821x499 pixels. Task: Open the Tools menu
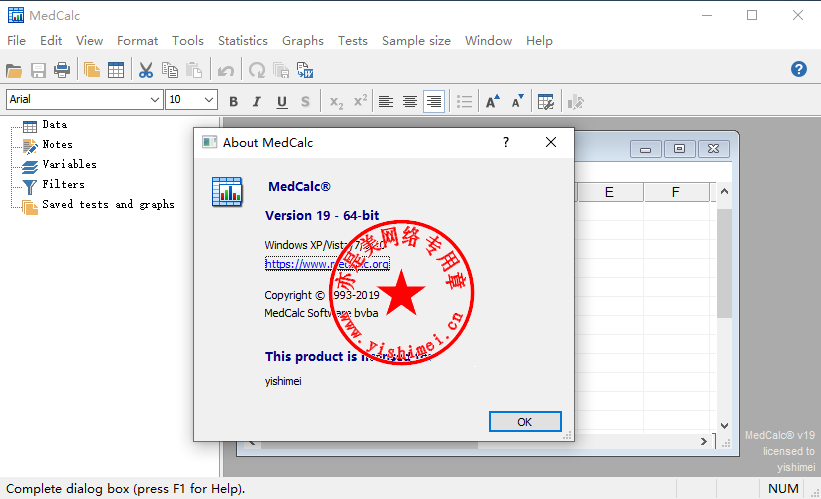[187, 41]
